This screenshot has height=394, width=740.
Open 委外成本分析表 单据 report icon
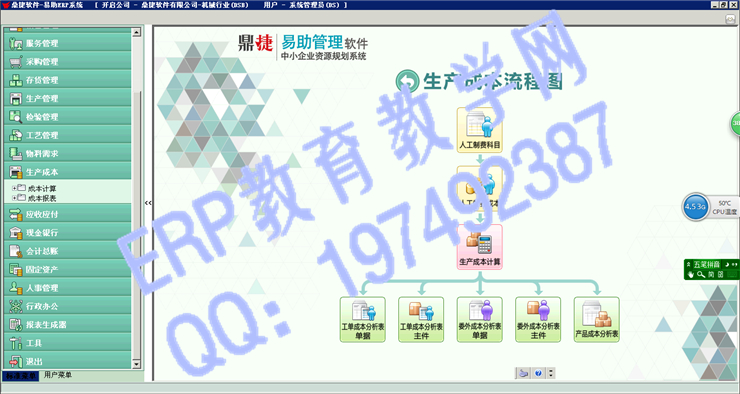(479, 319)
